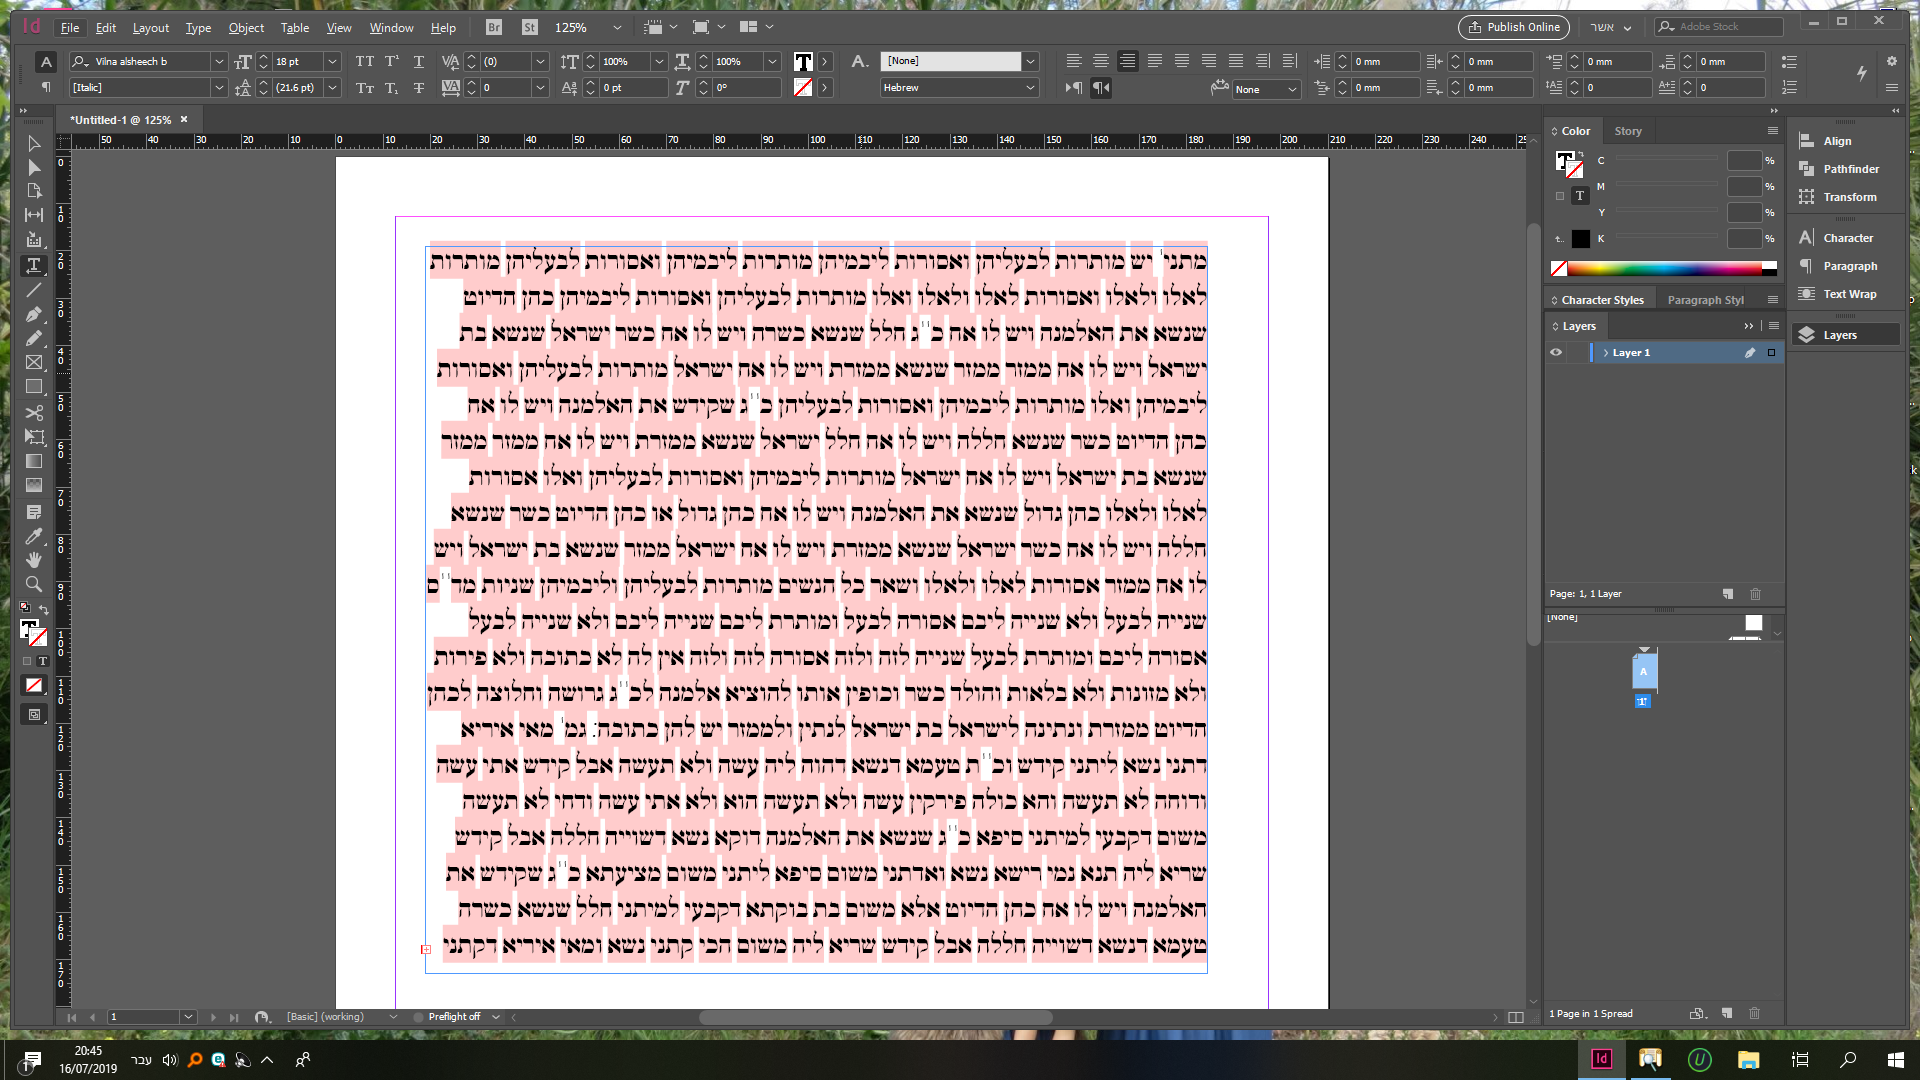Open the Character panel
This screenshot has height=1080, width=1920.
(1843, 237)
